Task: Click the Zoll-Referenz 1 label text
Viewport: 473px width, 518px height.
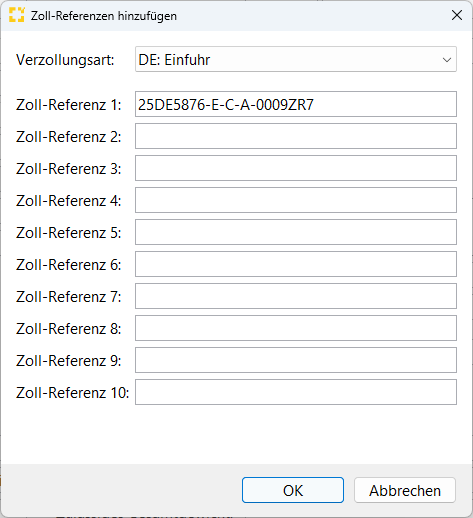Action: [x=69, y=105]
